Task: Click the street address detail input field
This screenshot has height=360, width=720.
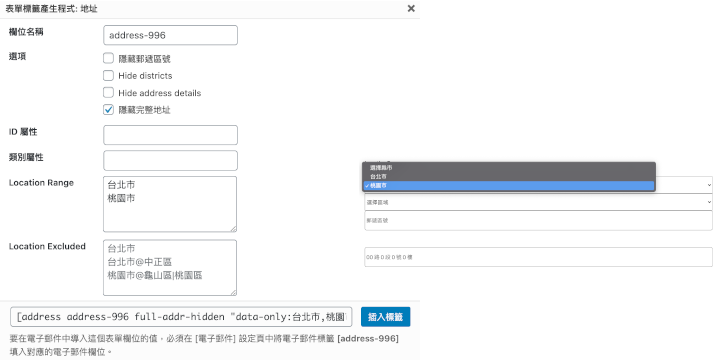Action: 538,257
